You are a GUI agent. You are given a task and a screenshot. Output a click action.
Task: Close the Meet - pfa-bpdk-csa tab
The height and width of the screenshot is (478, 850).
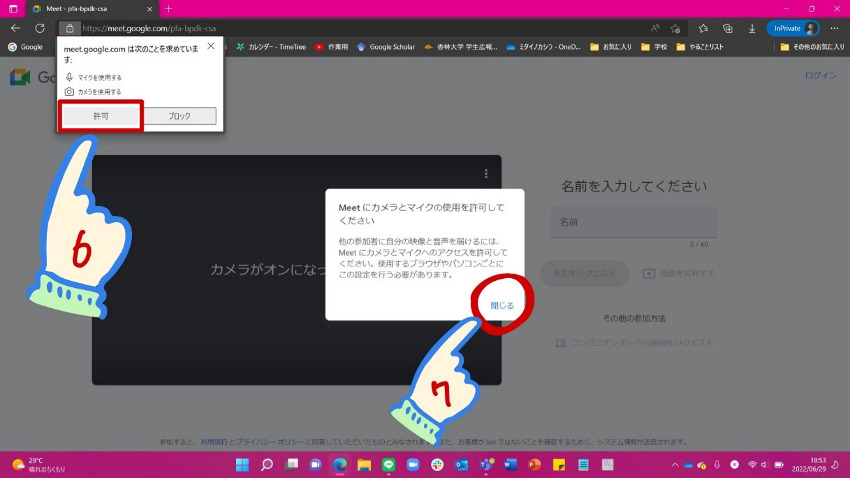pyautogui.click(x=150, y=9)
